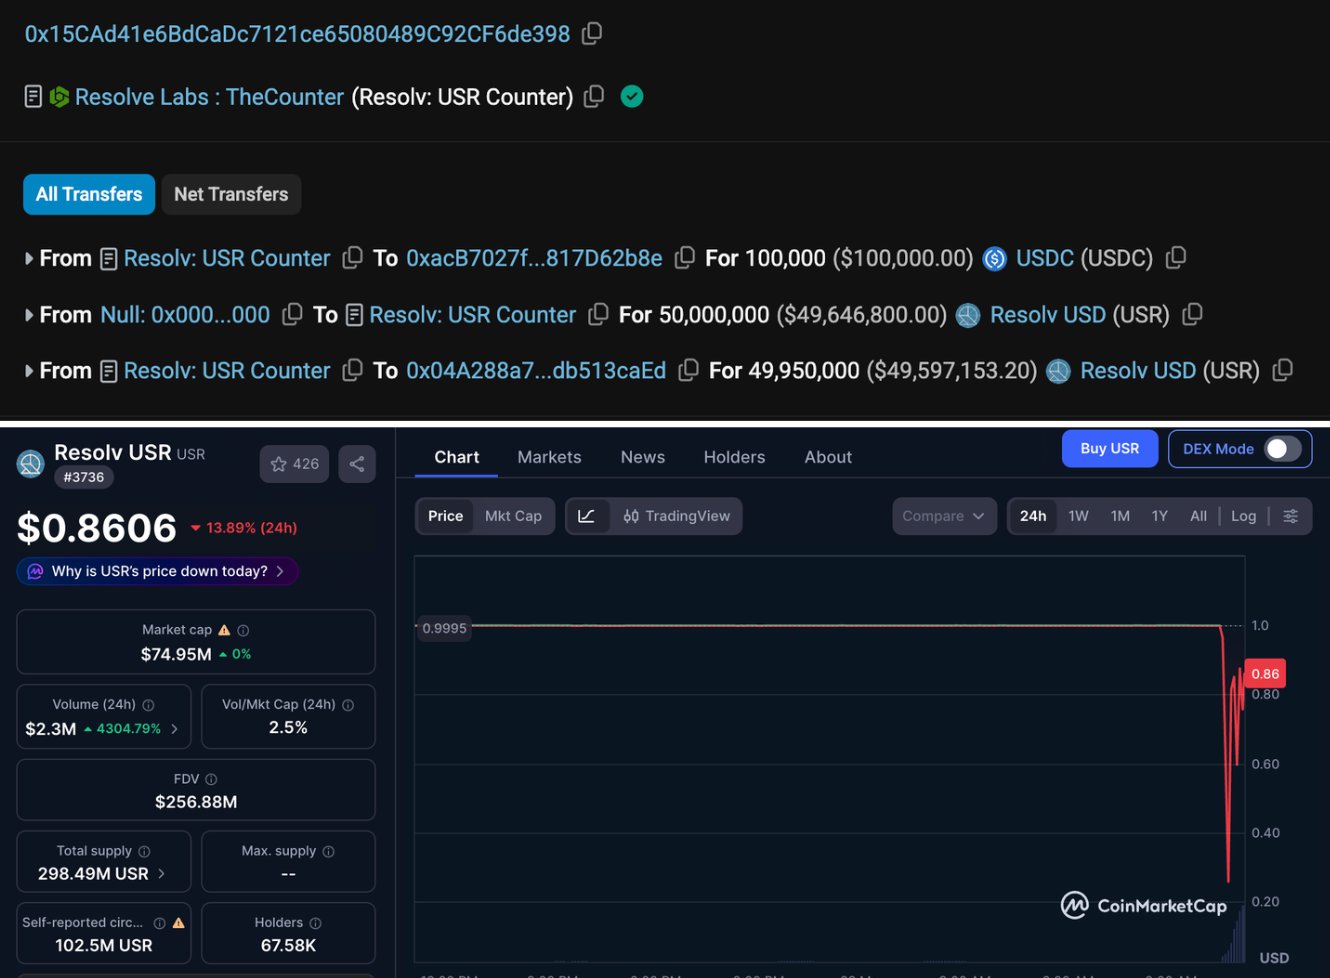Click the USDC token logo
Viewport: 1330px width, 978px height.
click(x=994, y=258)
